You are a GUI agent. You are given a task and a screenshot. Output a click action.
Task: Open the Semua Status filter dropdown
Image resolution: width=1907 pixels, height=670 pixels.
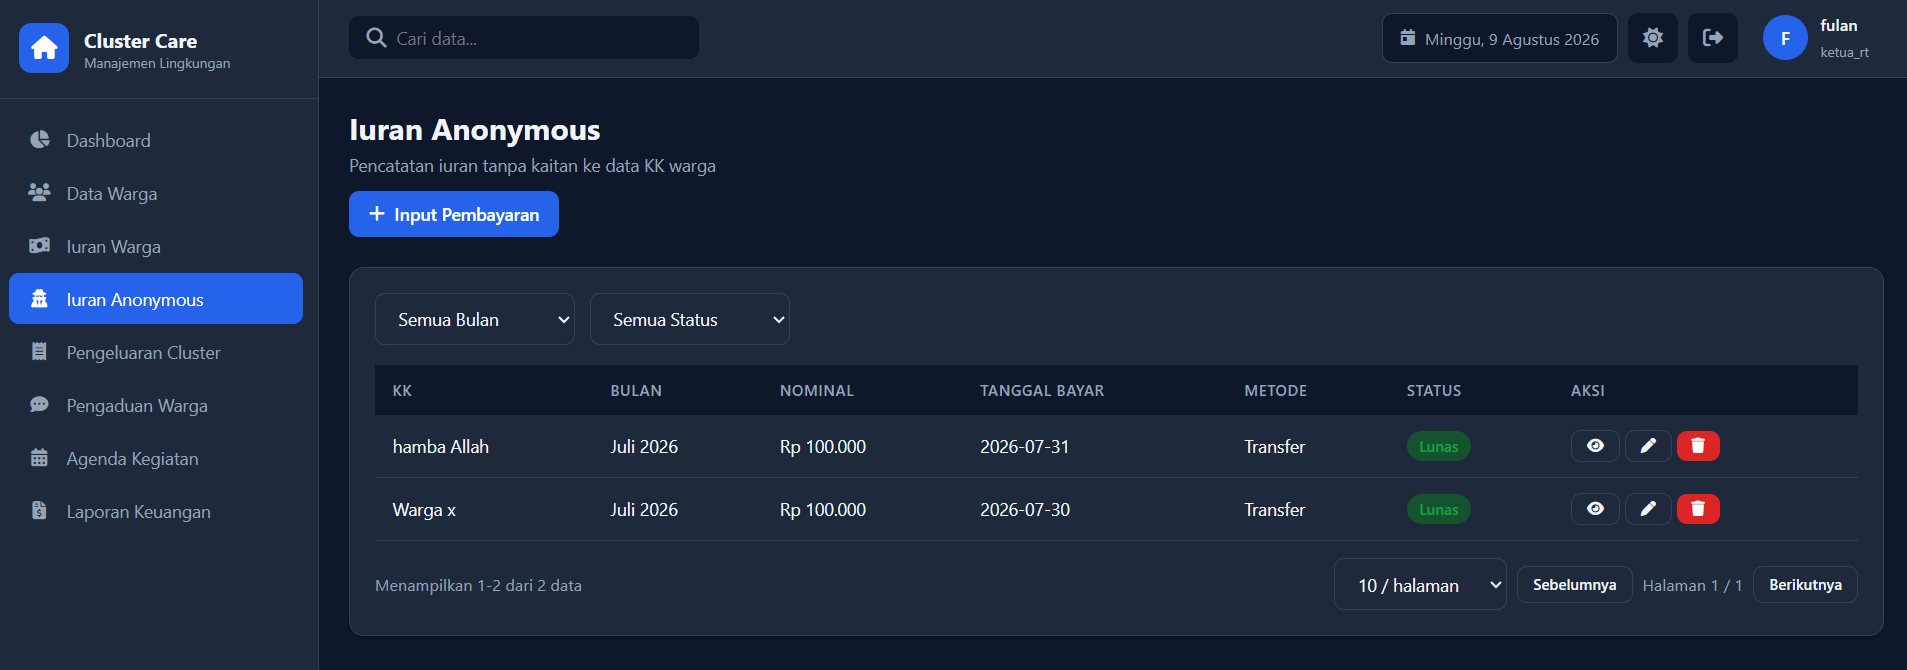point(690,319)
